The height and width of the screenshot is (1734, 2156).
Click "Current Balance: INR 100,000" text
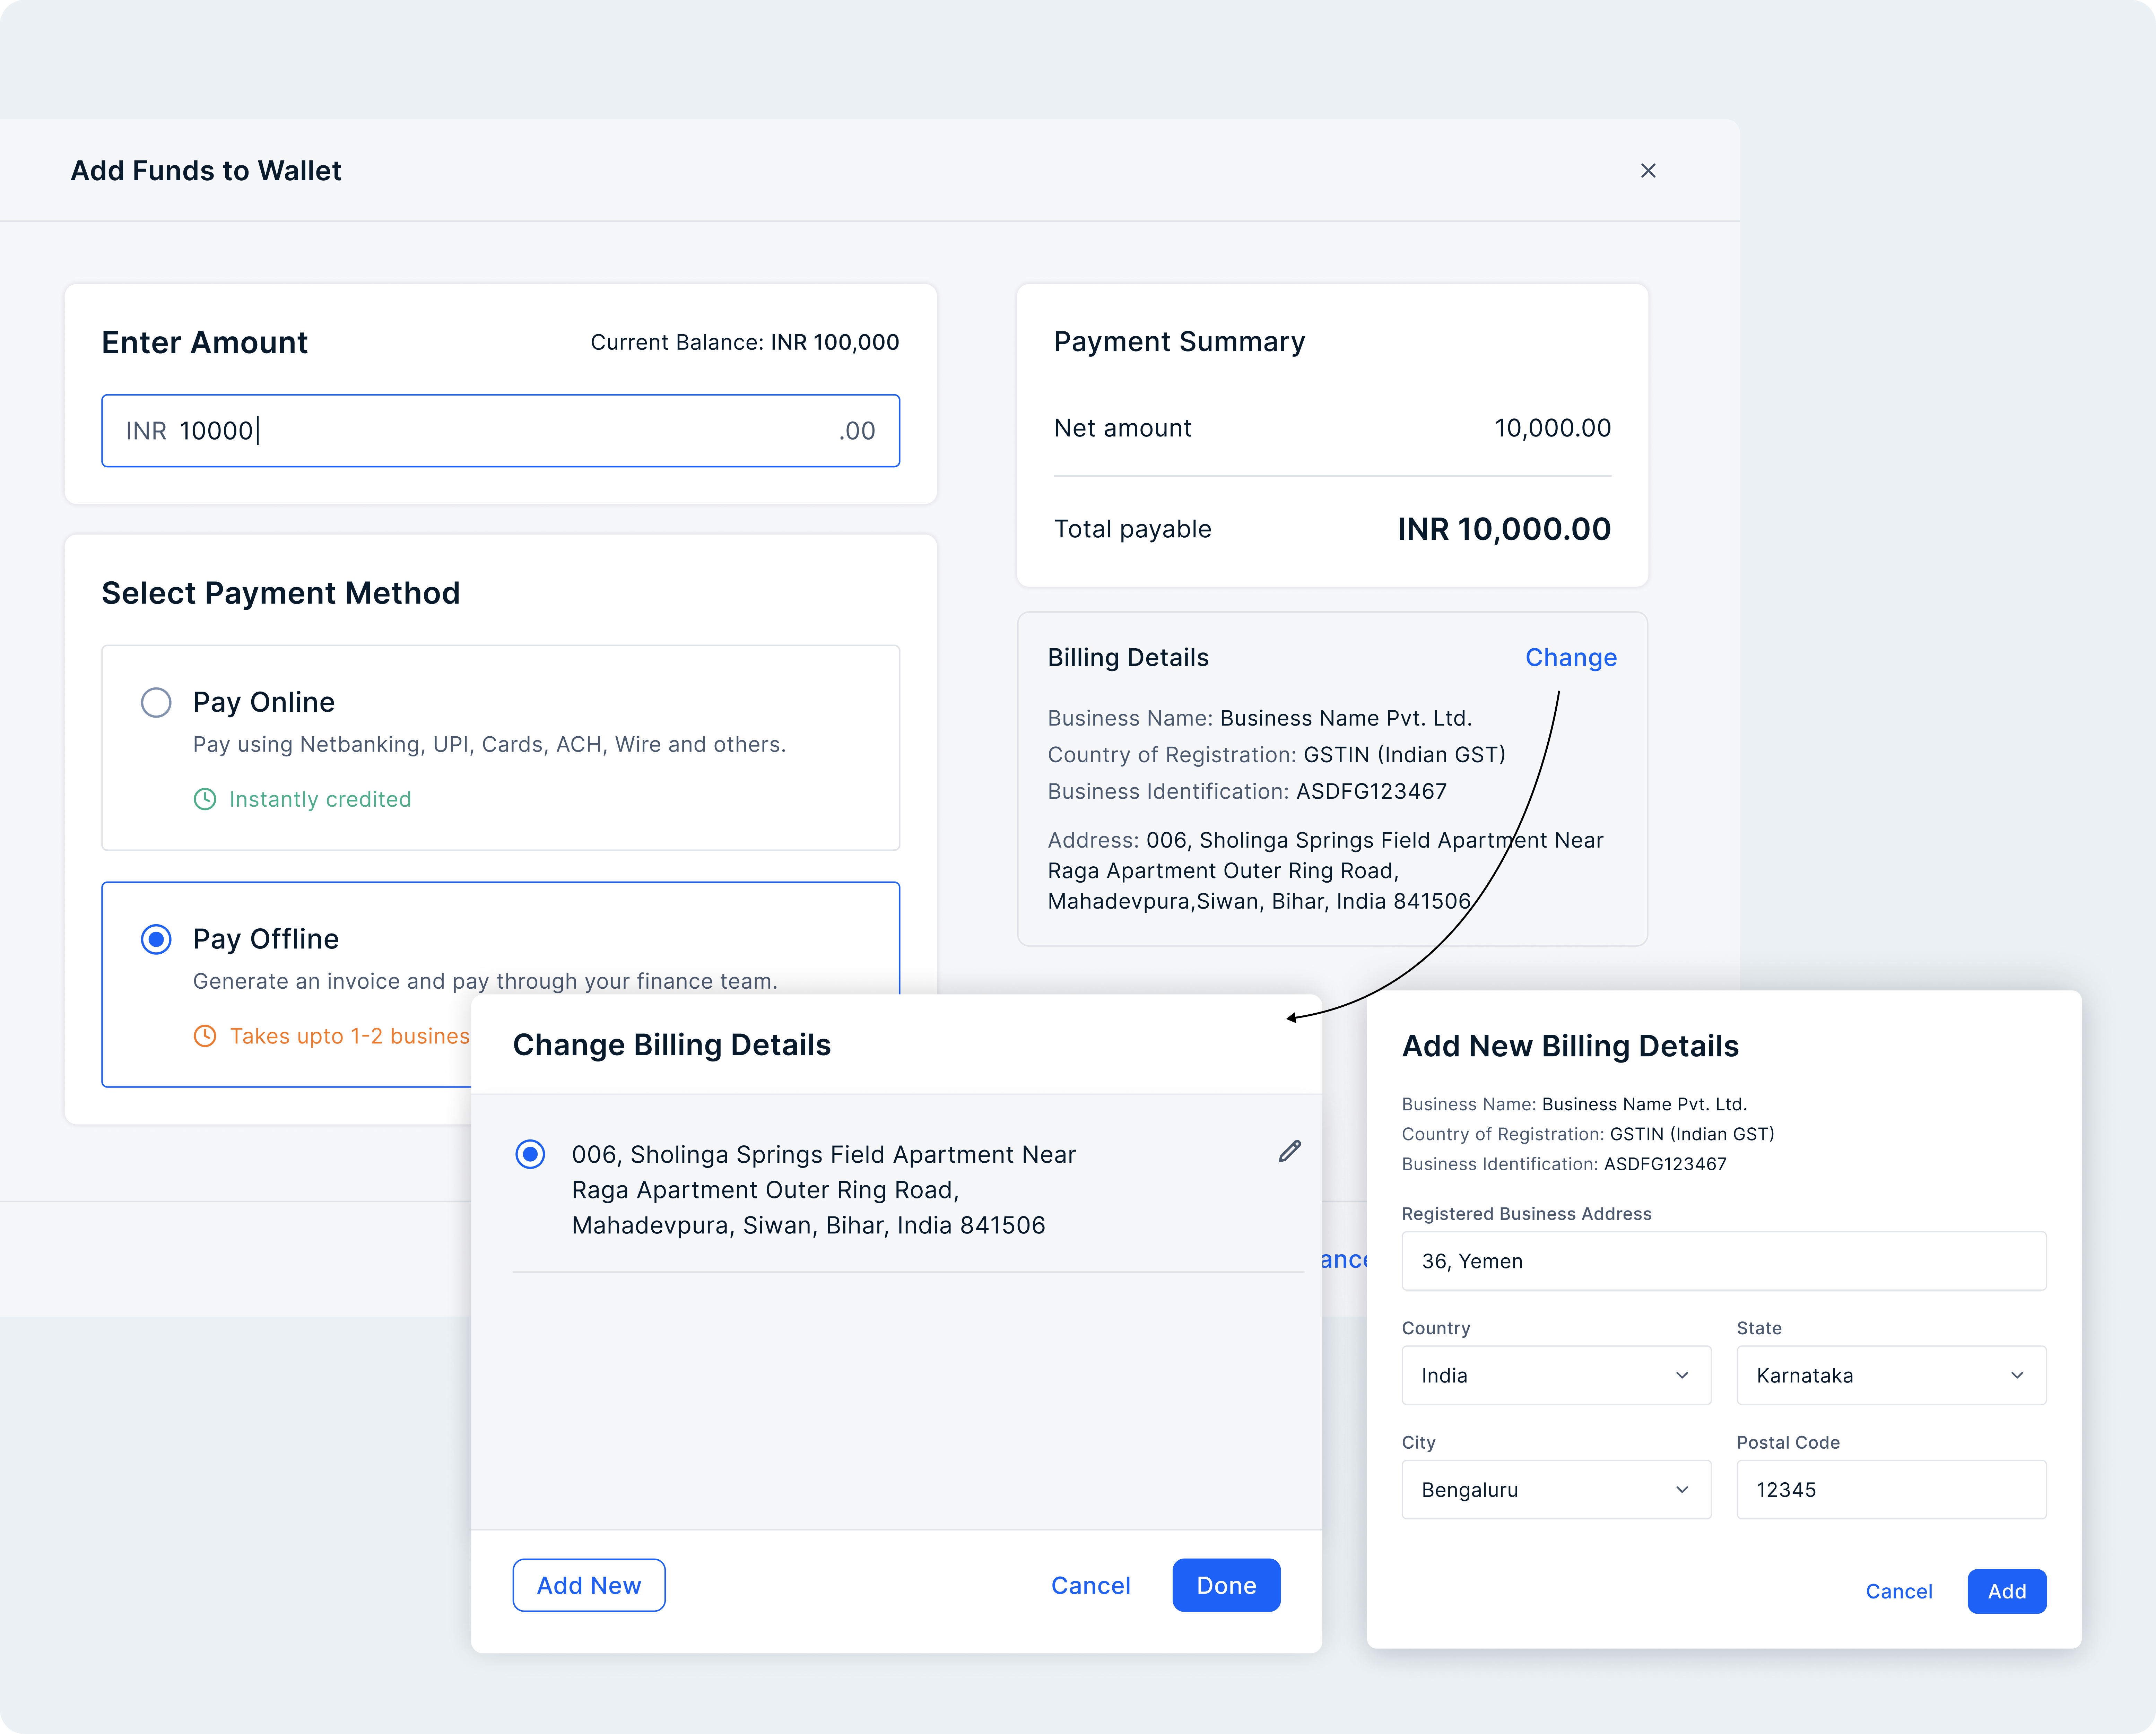(x=745, y=342)
